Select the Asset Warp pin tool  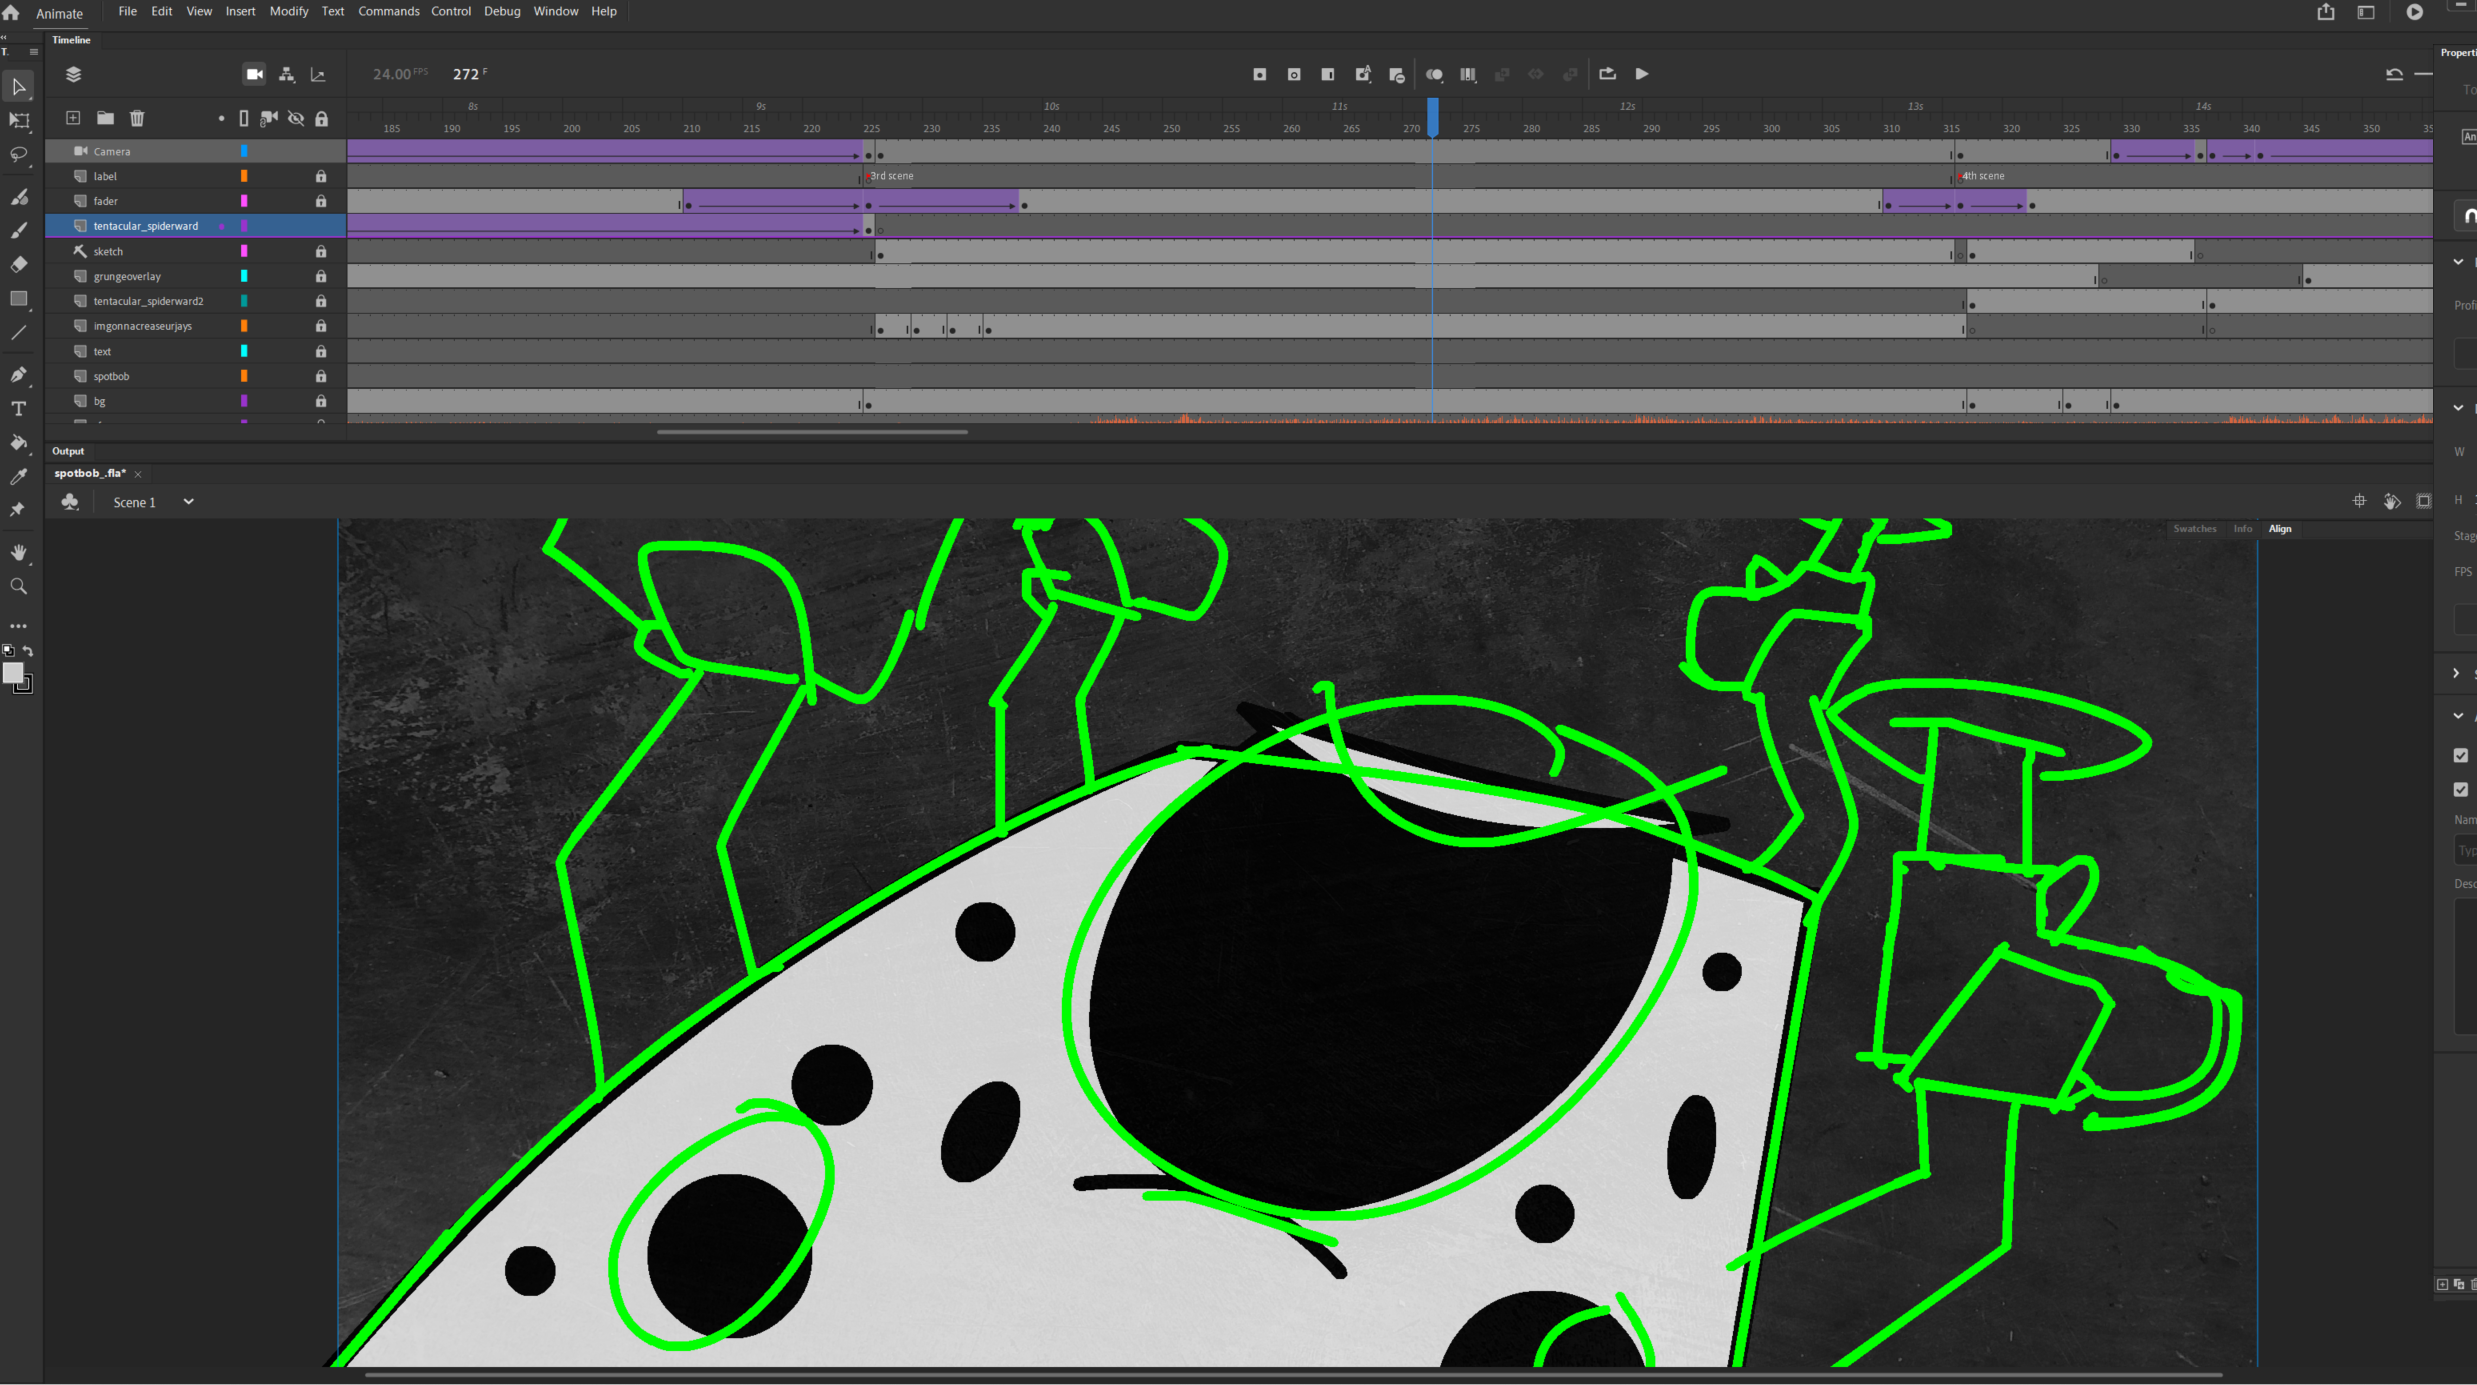[x=18, y=510]
